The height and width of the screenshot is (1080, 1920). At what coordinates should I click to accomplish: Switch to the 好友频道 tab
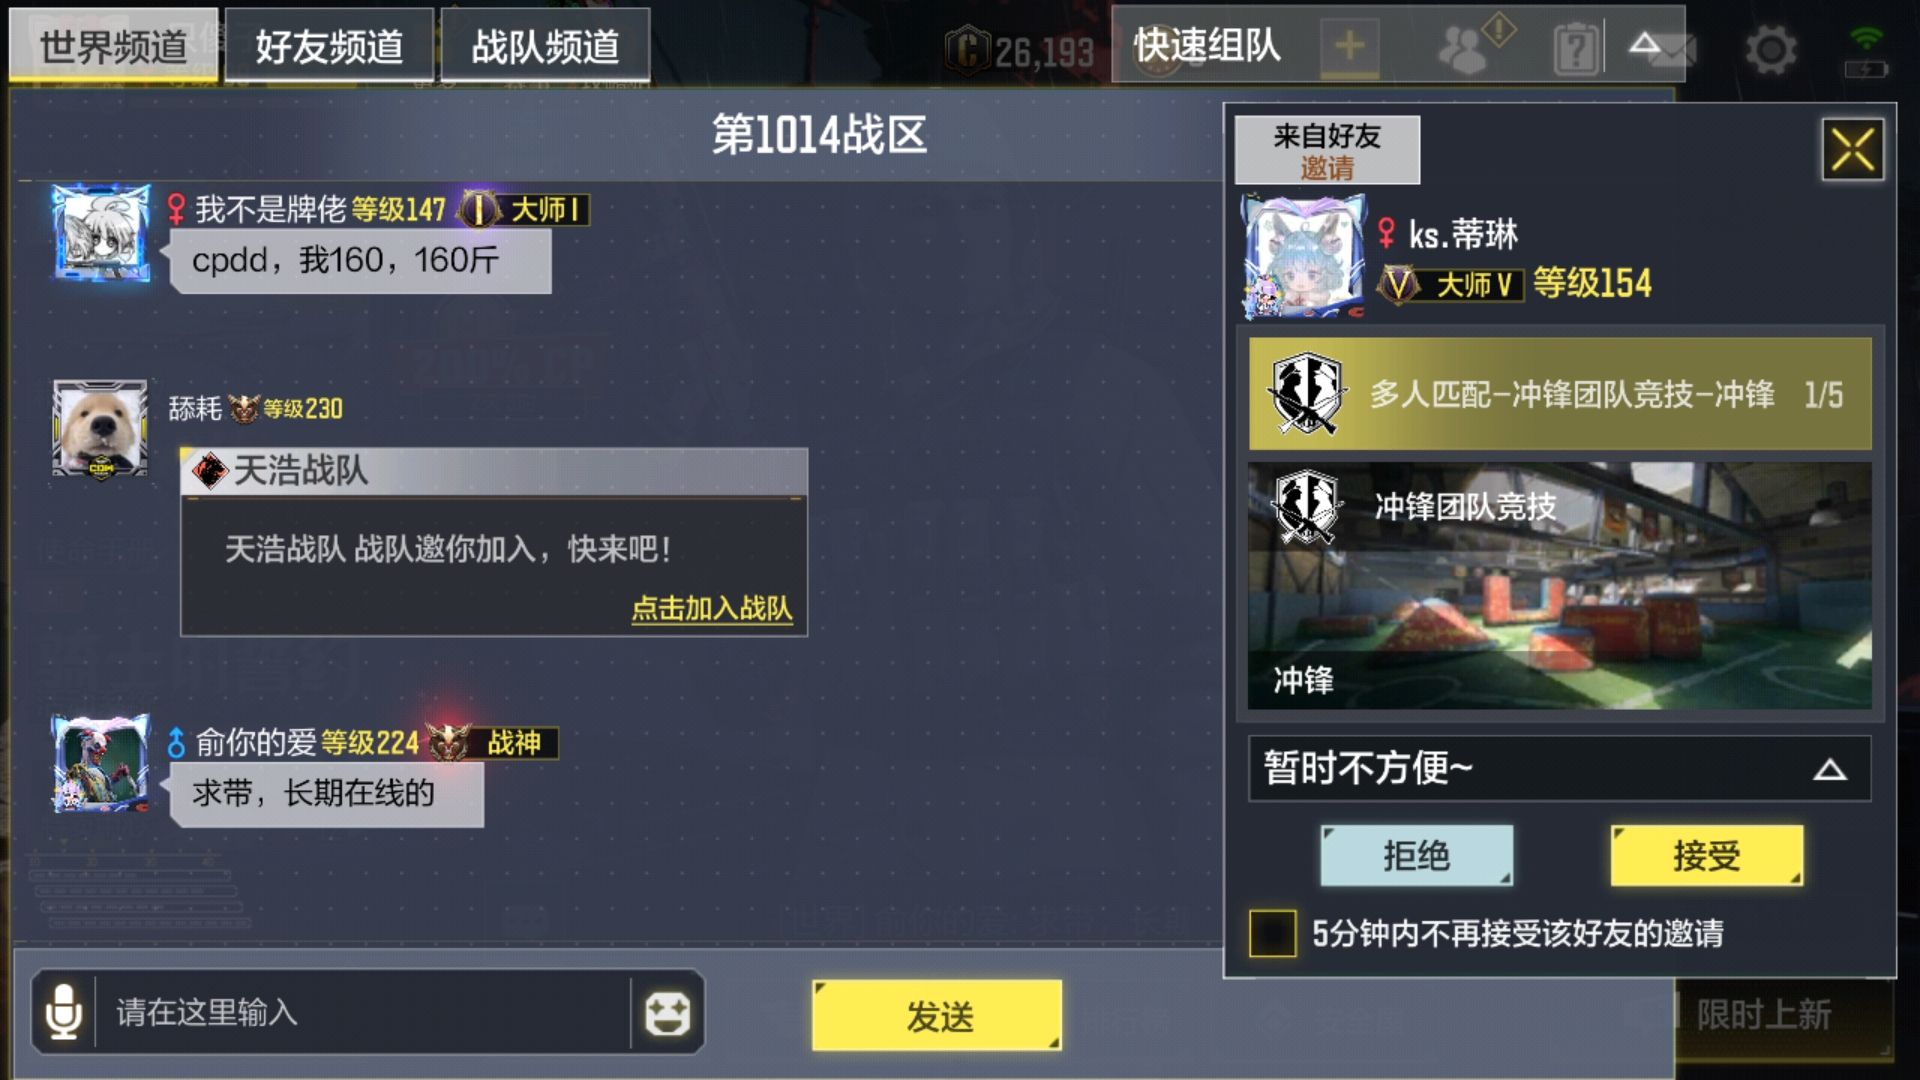(x=329, y=45)
